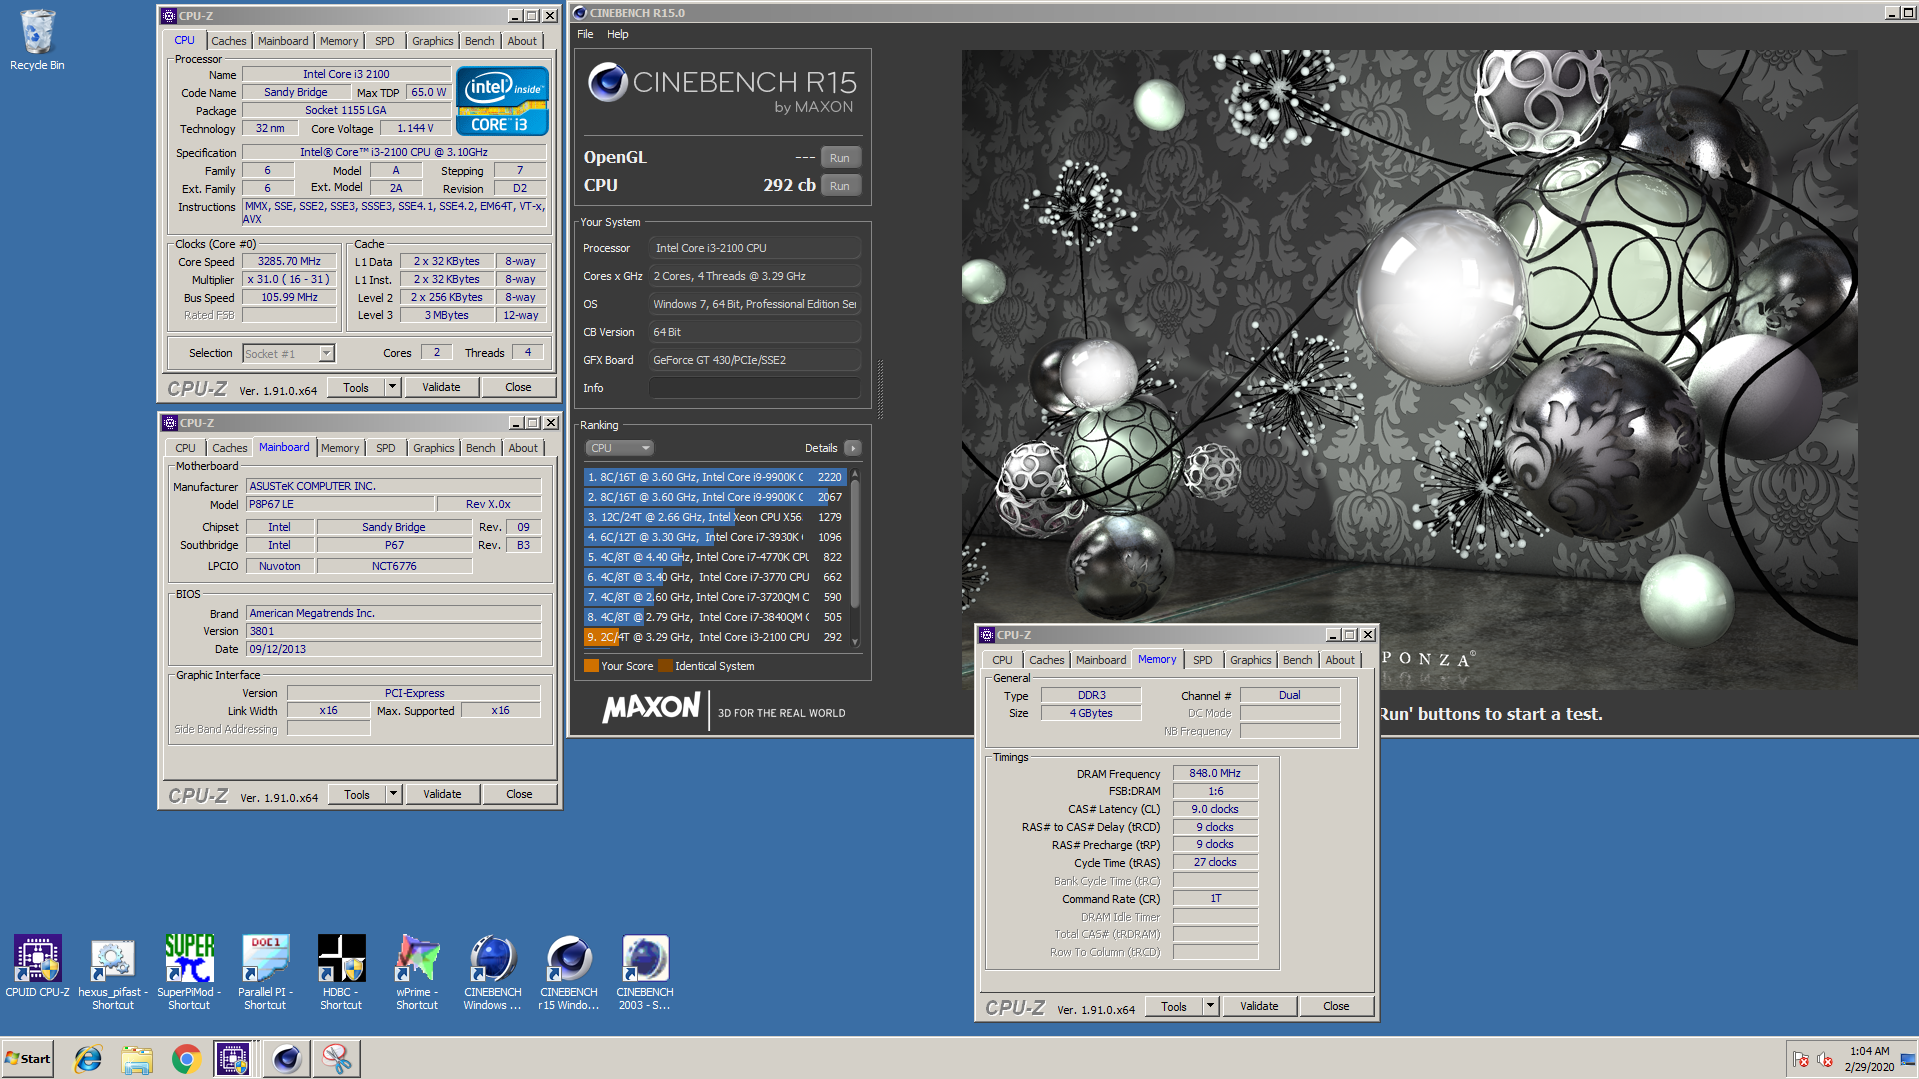Click the MAXON logo
Image resolution: width=1919 pixels, height=1079 pixels.
point(651,708)
